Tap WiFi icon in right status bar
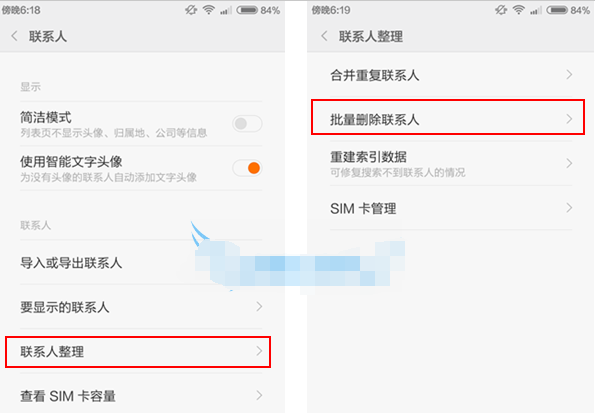 point(518,10)
